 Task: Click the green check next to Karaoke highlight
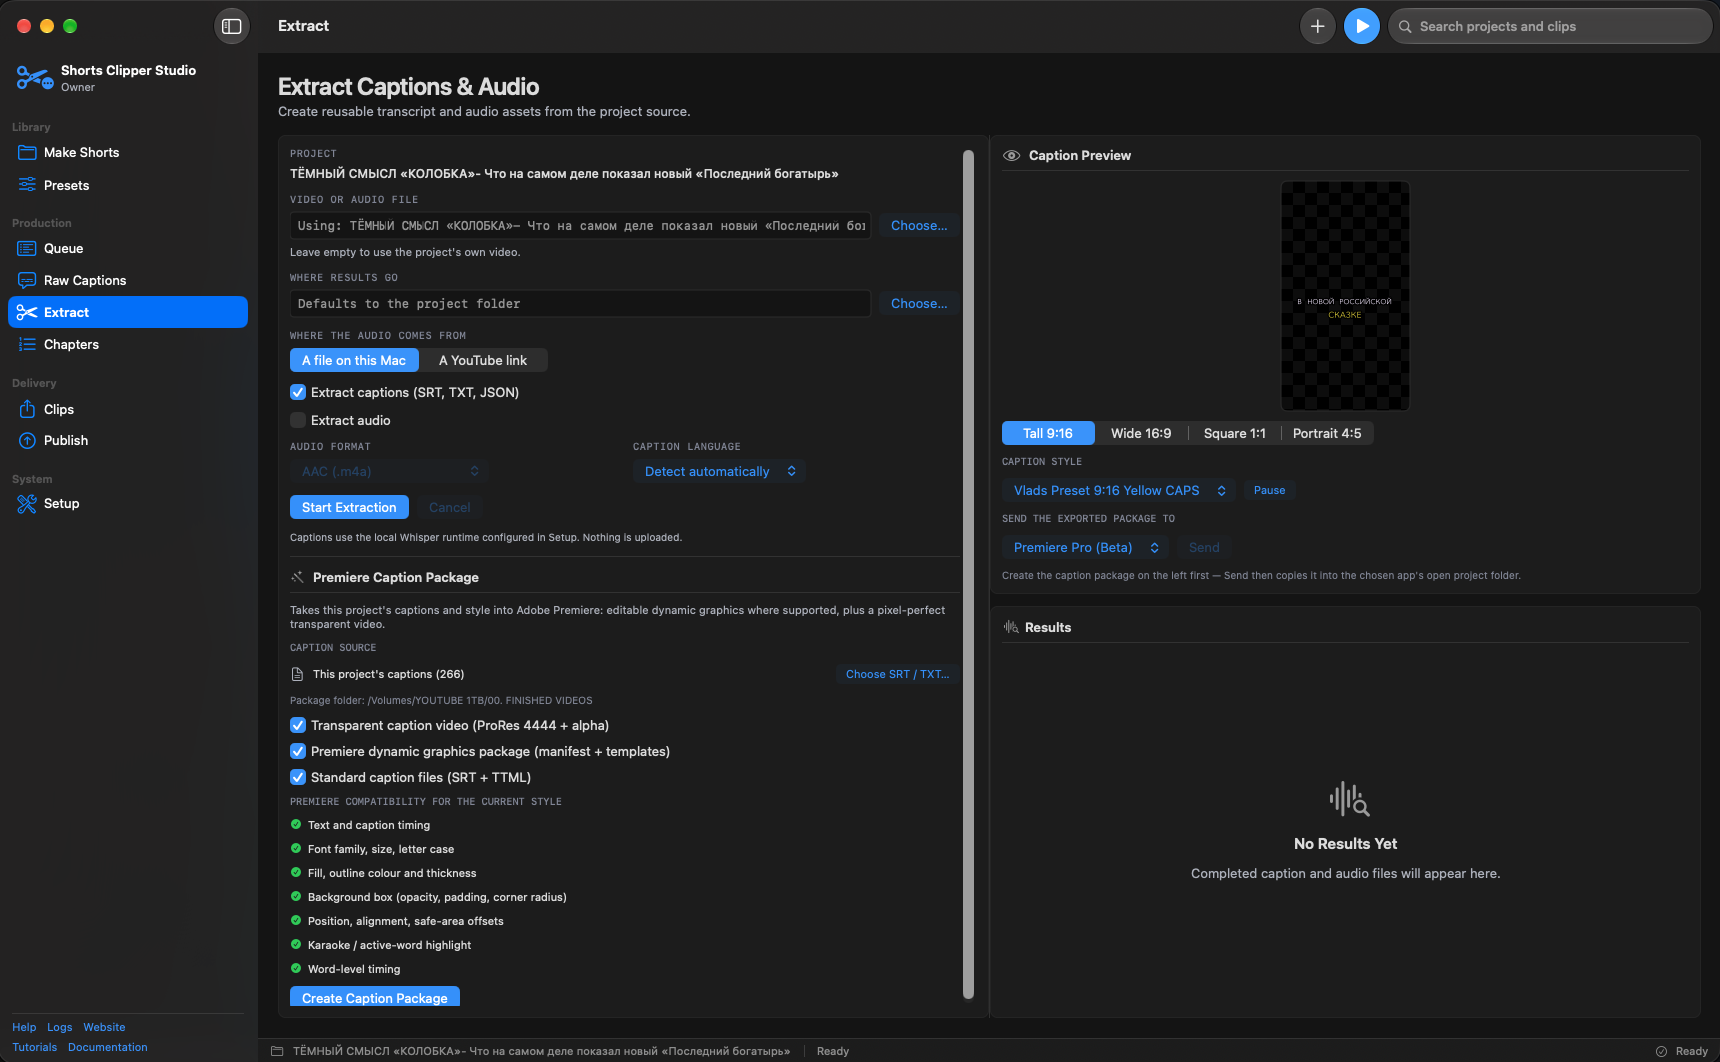[x=296, y=945]
